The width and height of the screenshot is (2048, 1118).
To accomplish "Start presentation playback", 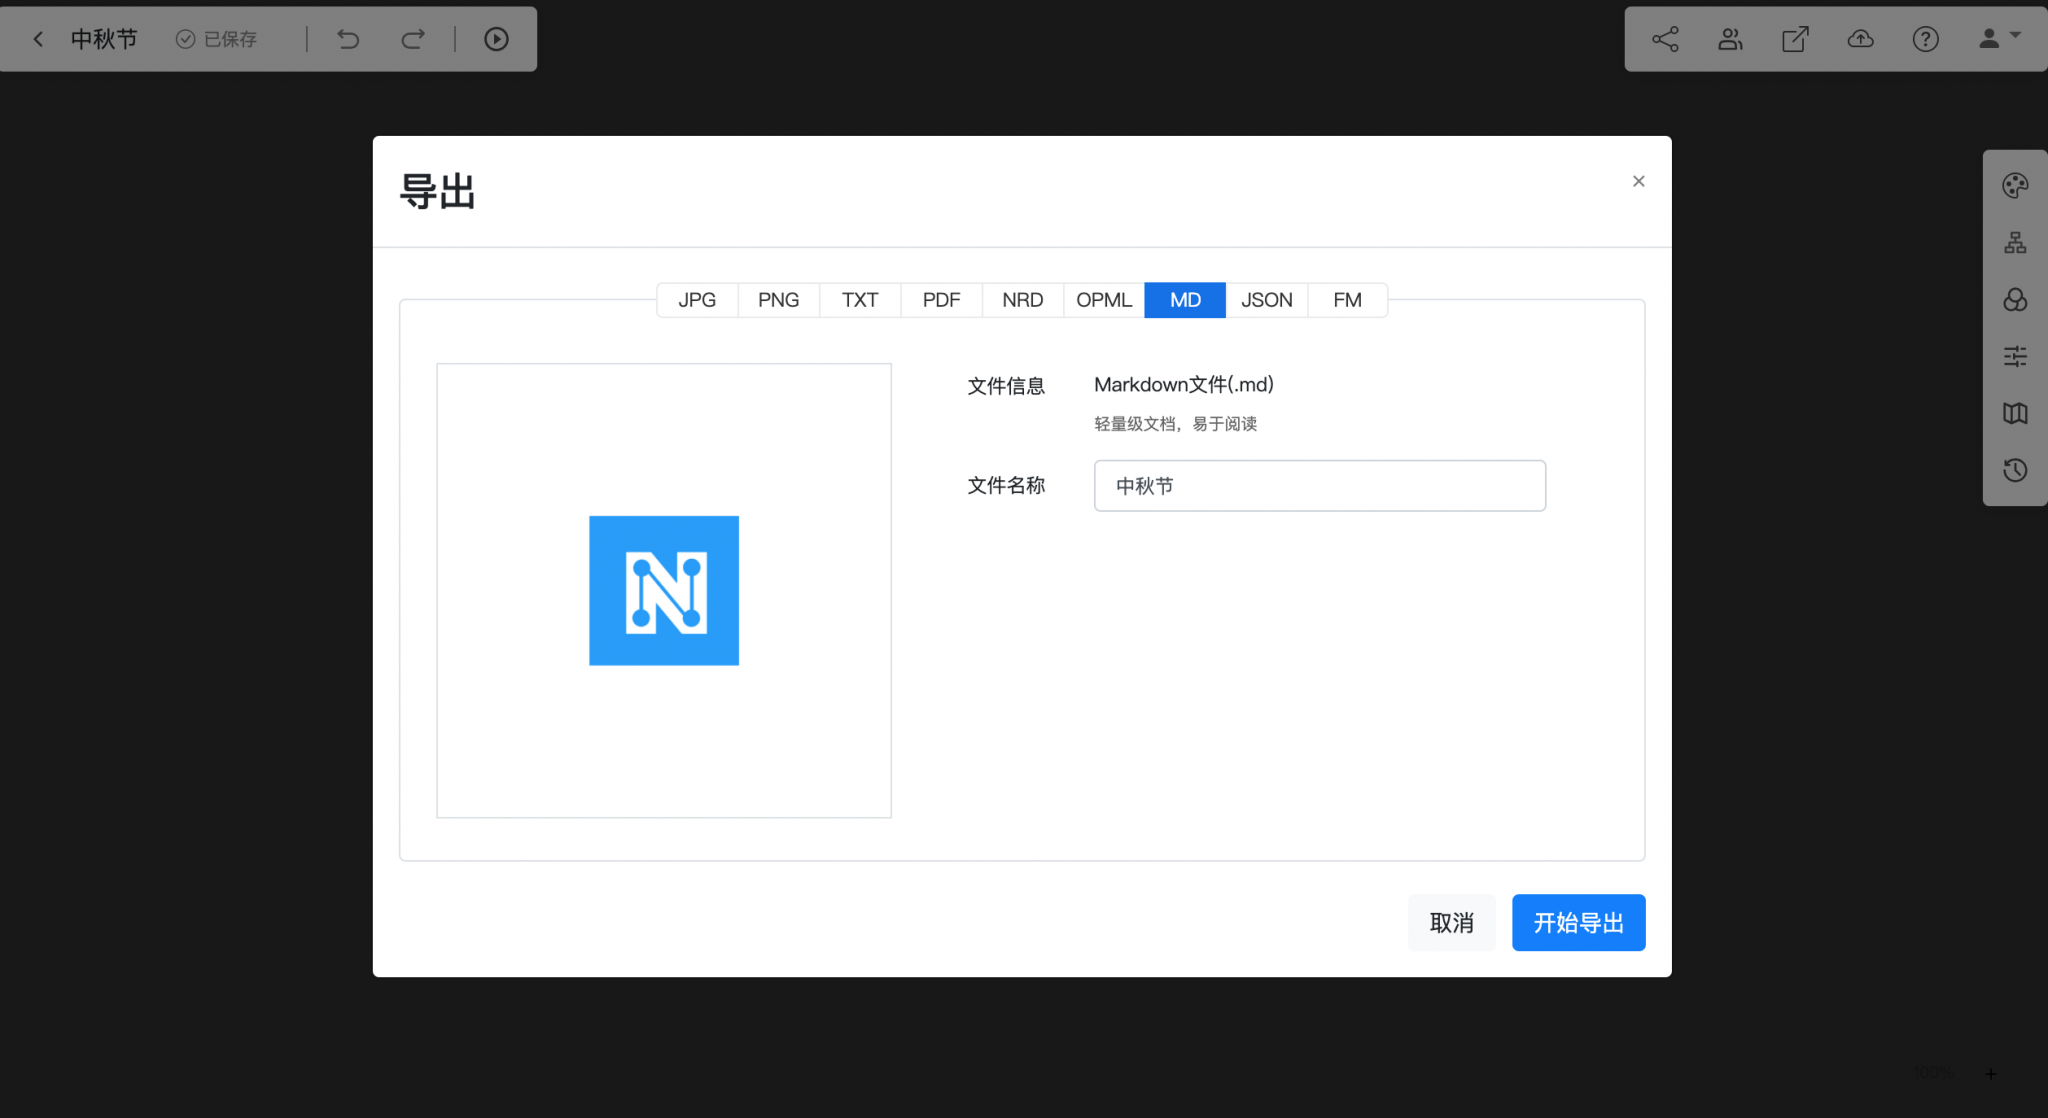I will [497, 38].
